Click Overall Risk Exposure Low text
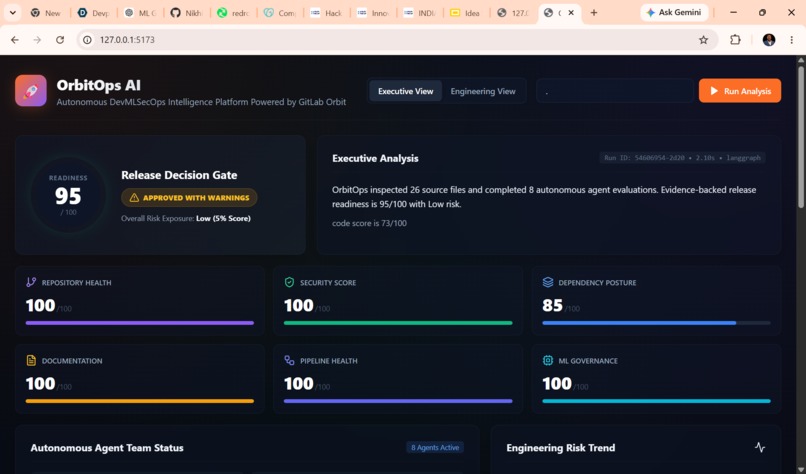The height and width of the screenshot is (474, 806). [x=186, y=218]
